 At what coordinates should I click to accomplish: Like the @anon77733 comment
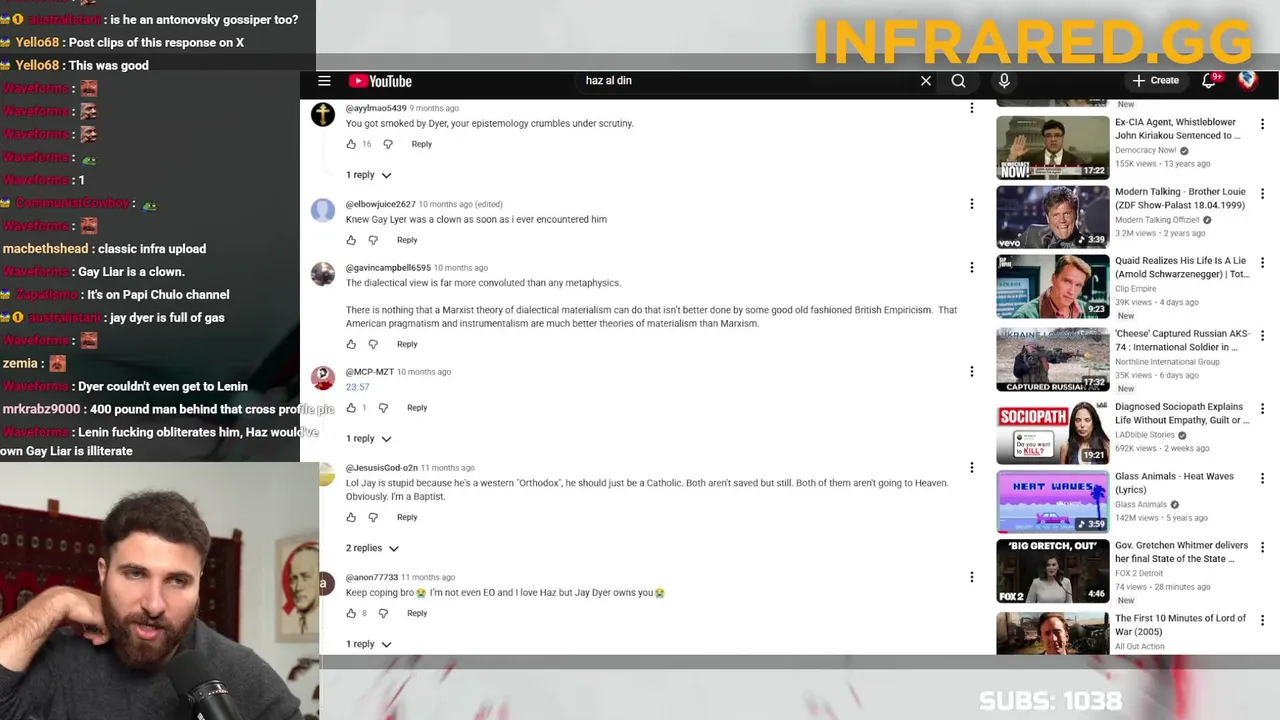coord(351,614)
